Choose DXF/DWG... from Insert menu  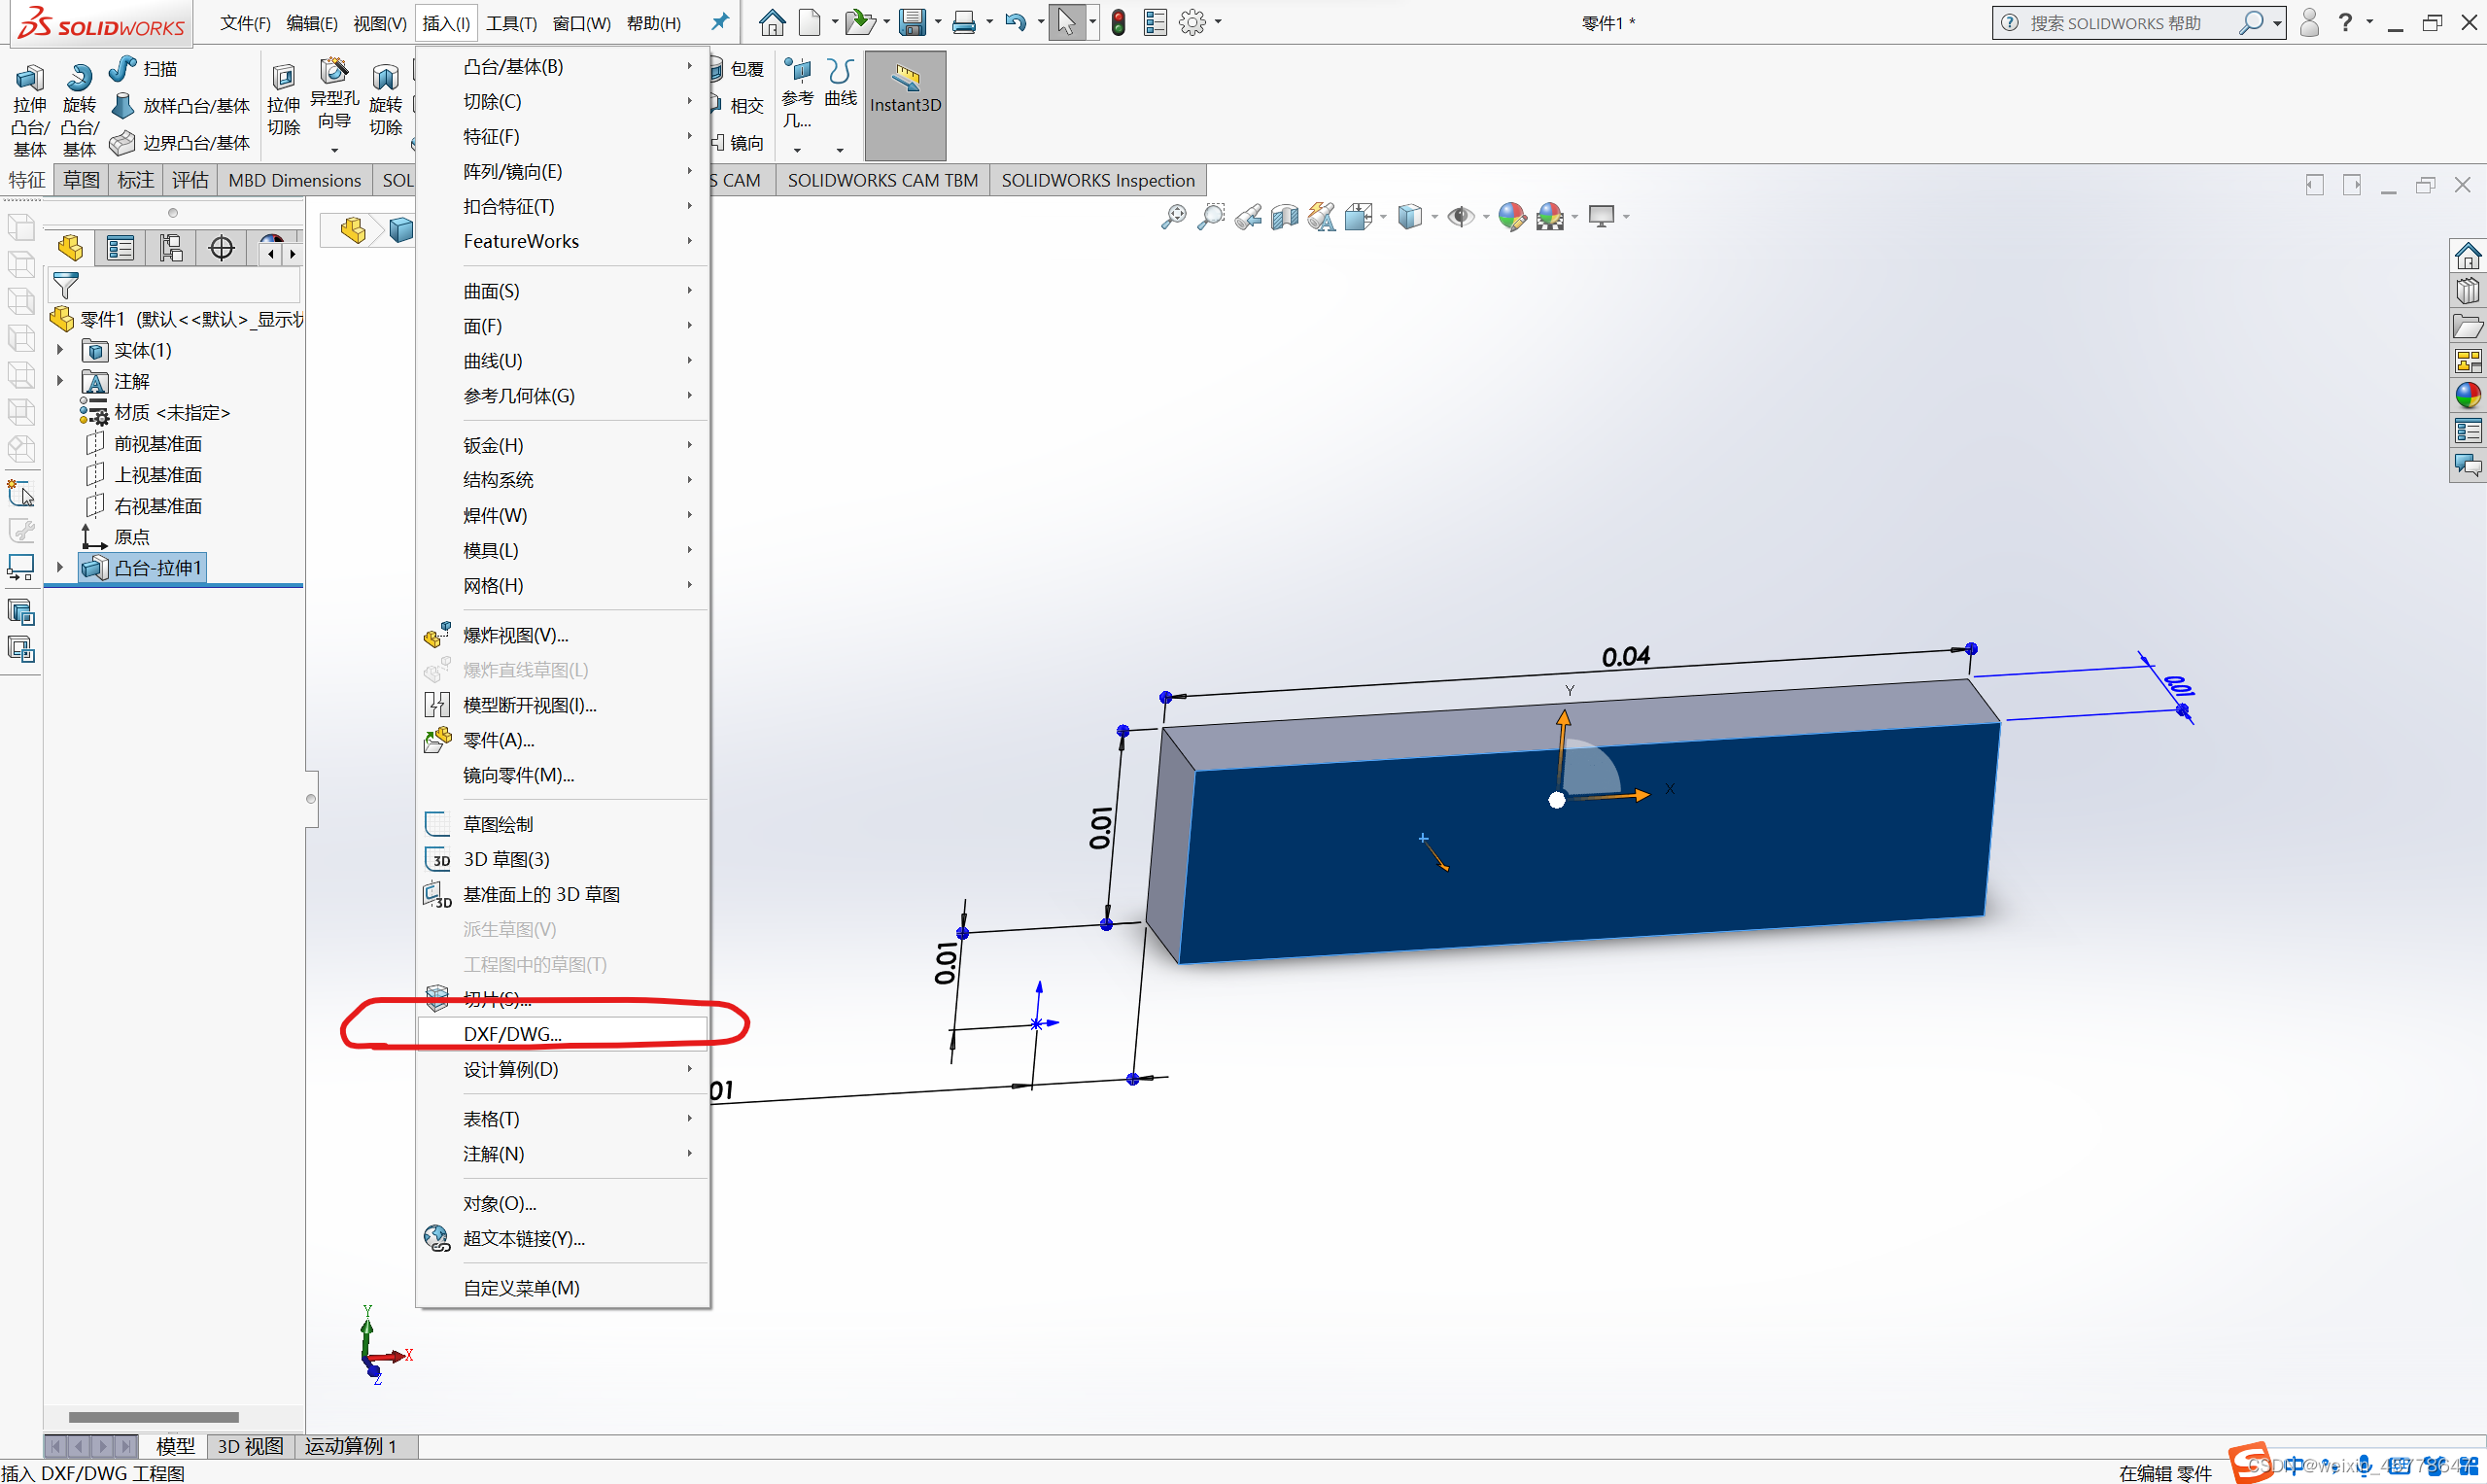pyautogui.click(x=512, y=1034)
